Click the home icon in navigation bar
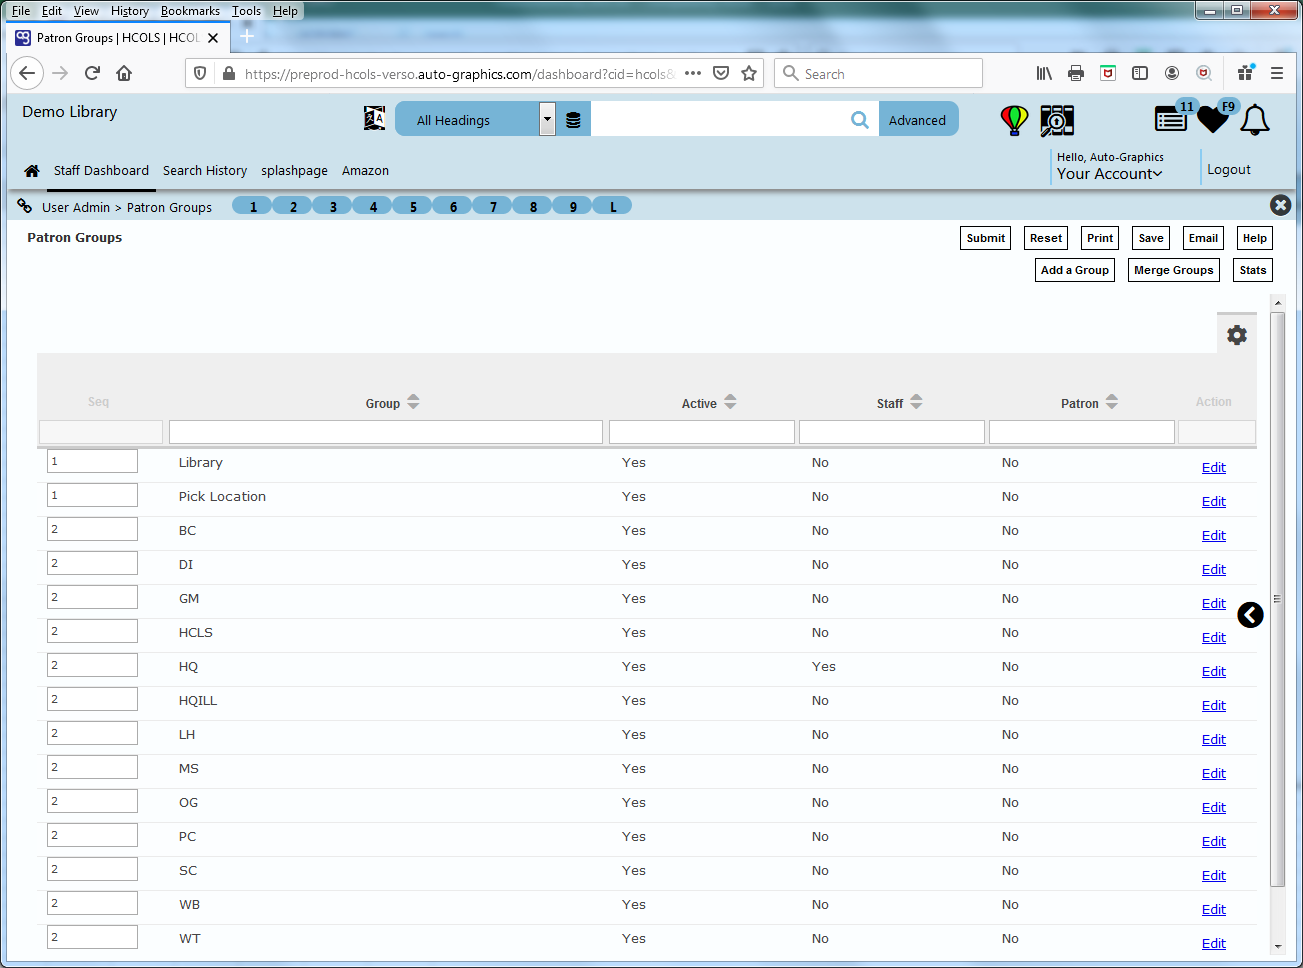The width and height of the screenshot is (1303, 968). (x=32, y=171)
